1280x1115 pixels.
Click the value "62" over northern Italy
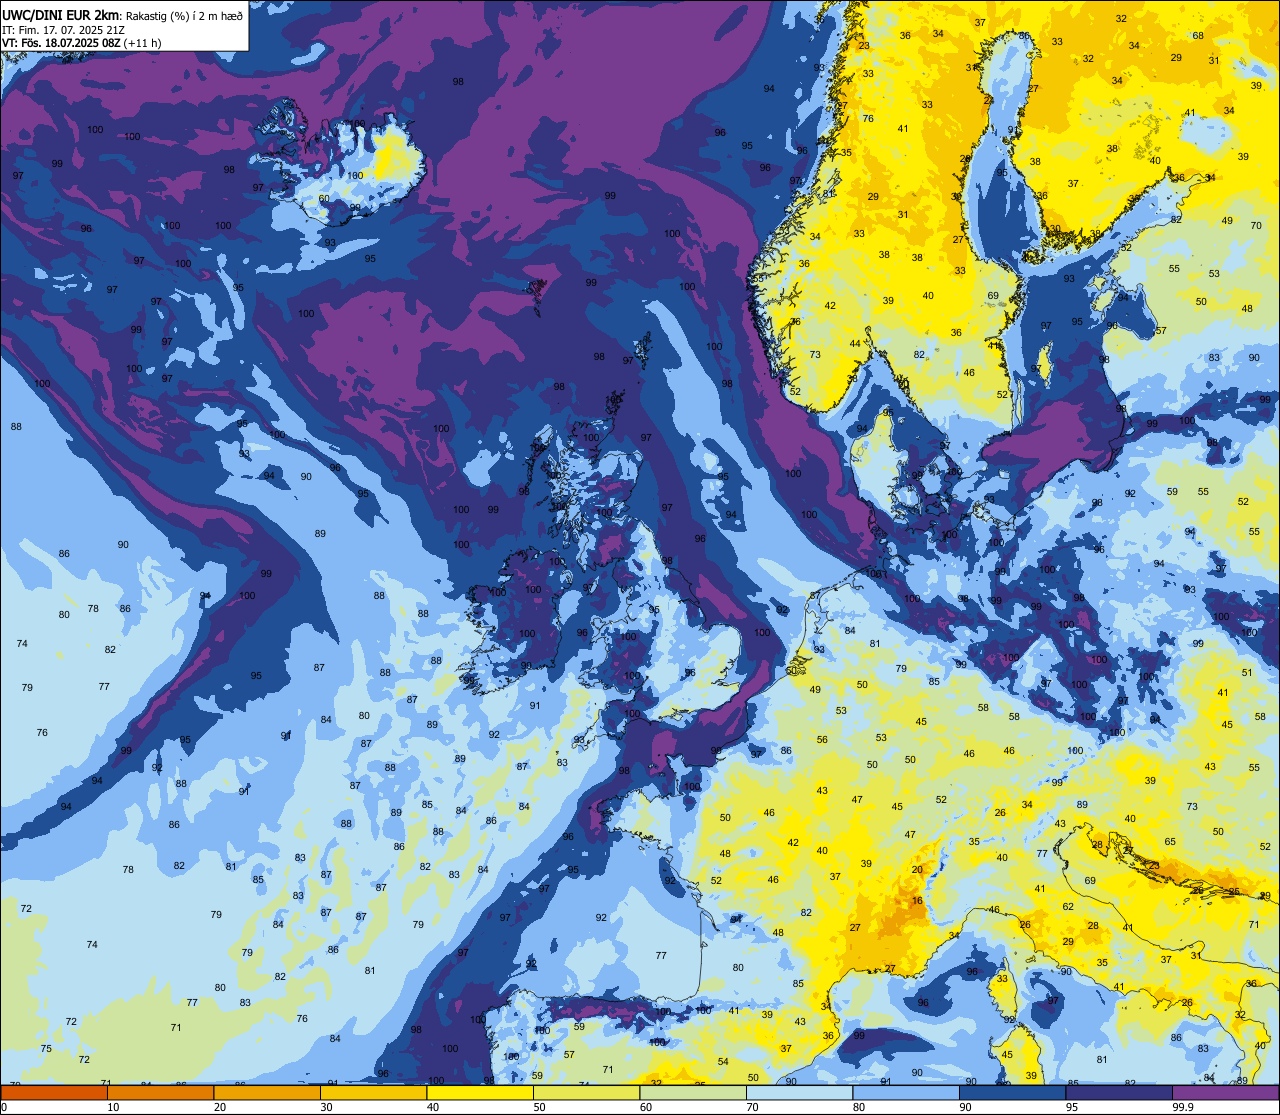pyautogui.click(x=1068, y=906)
